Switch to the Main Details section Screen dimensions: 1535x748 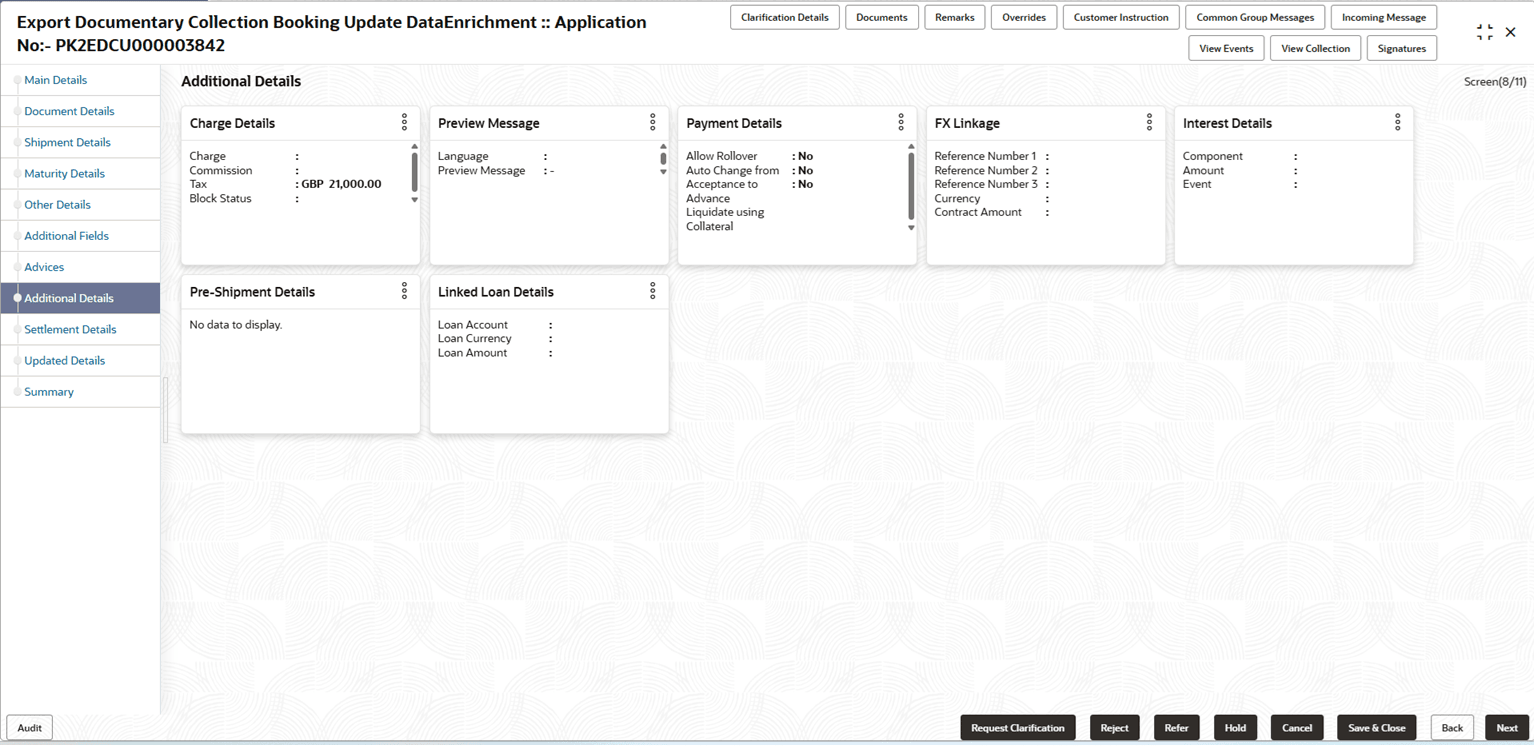pos(55,80)
